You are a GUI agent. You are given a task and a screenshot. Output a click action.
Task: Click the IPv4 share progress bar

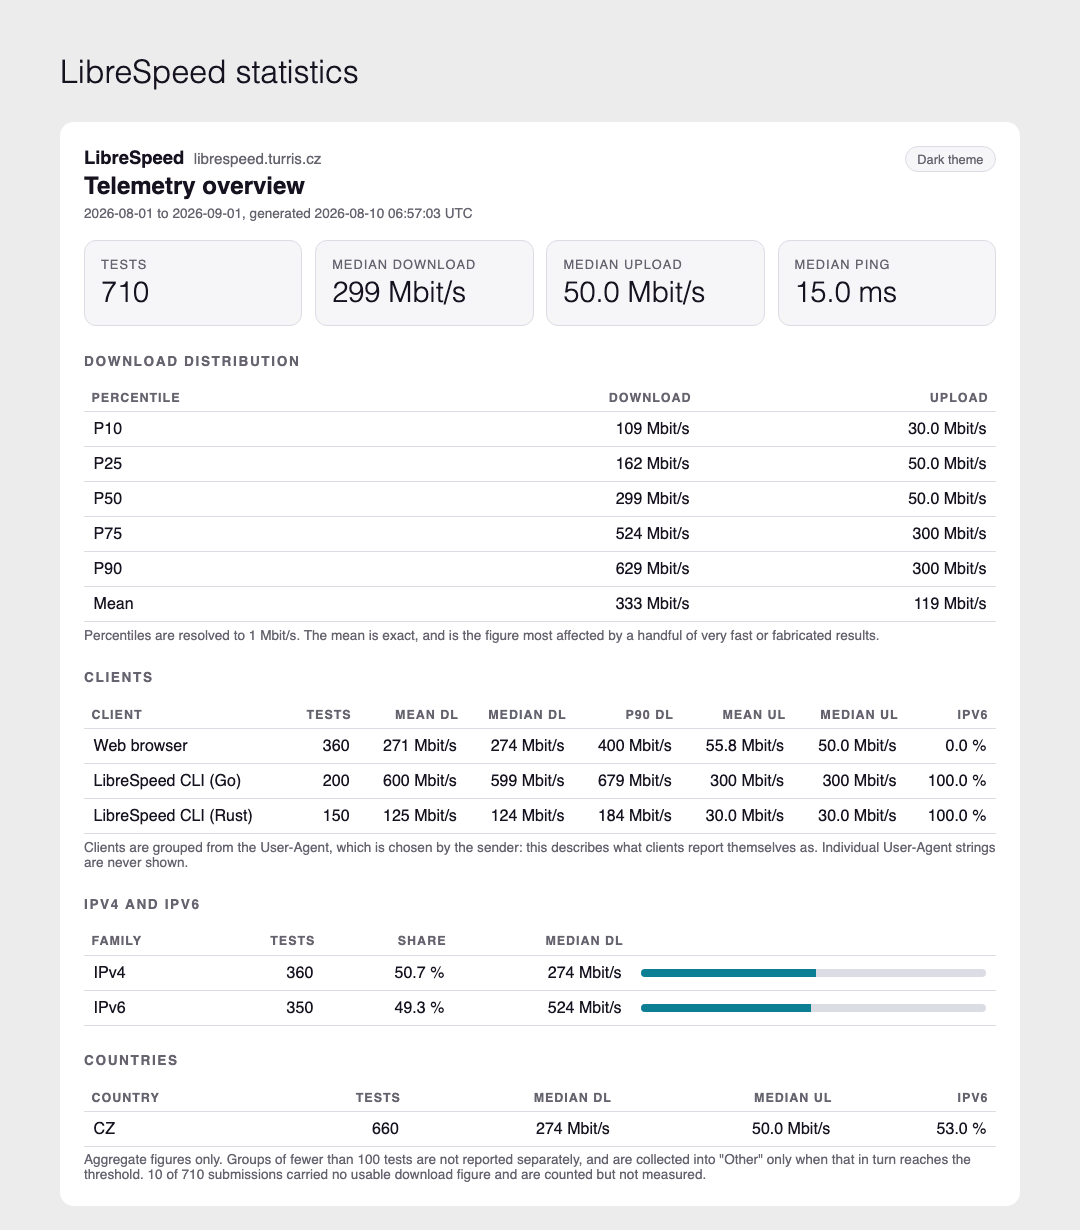813,973
